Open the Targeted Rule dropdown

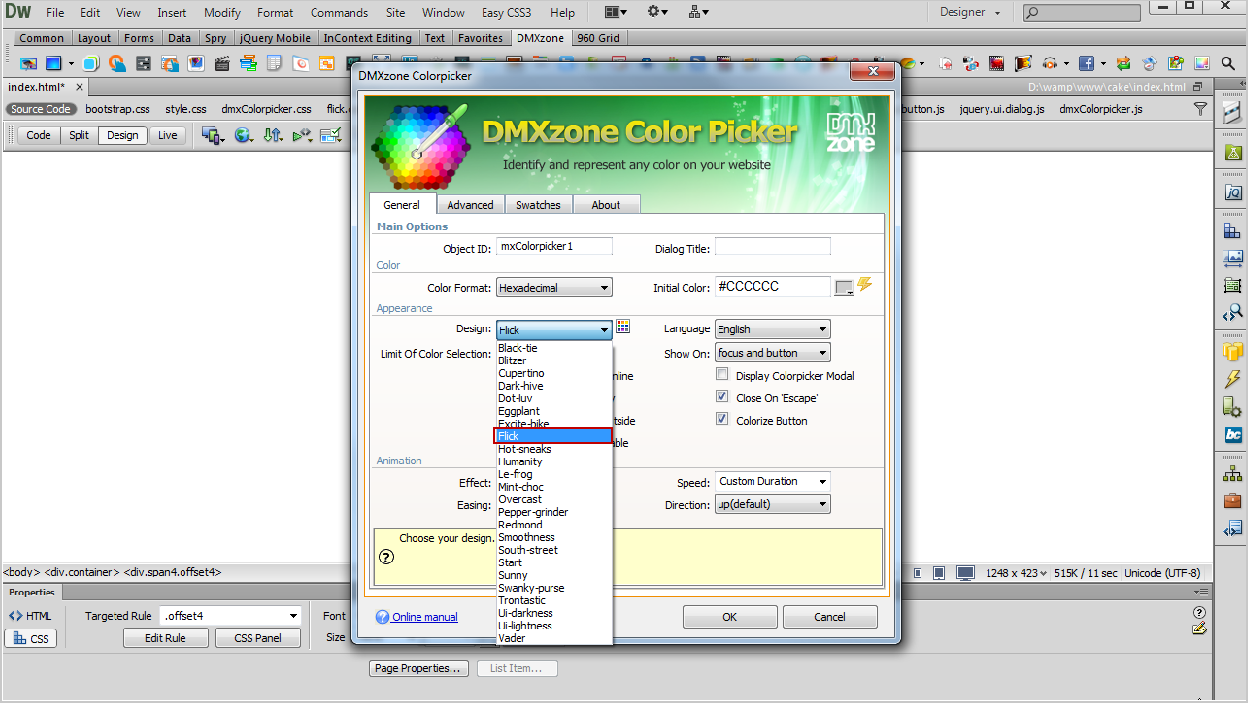(230, 616)
